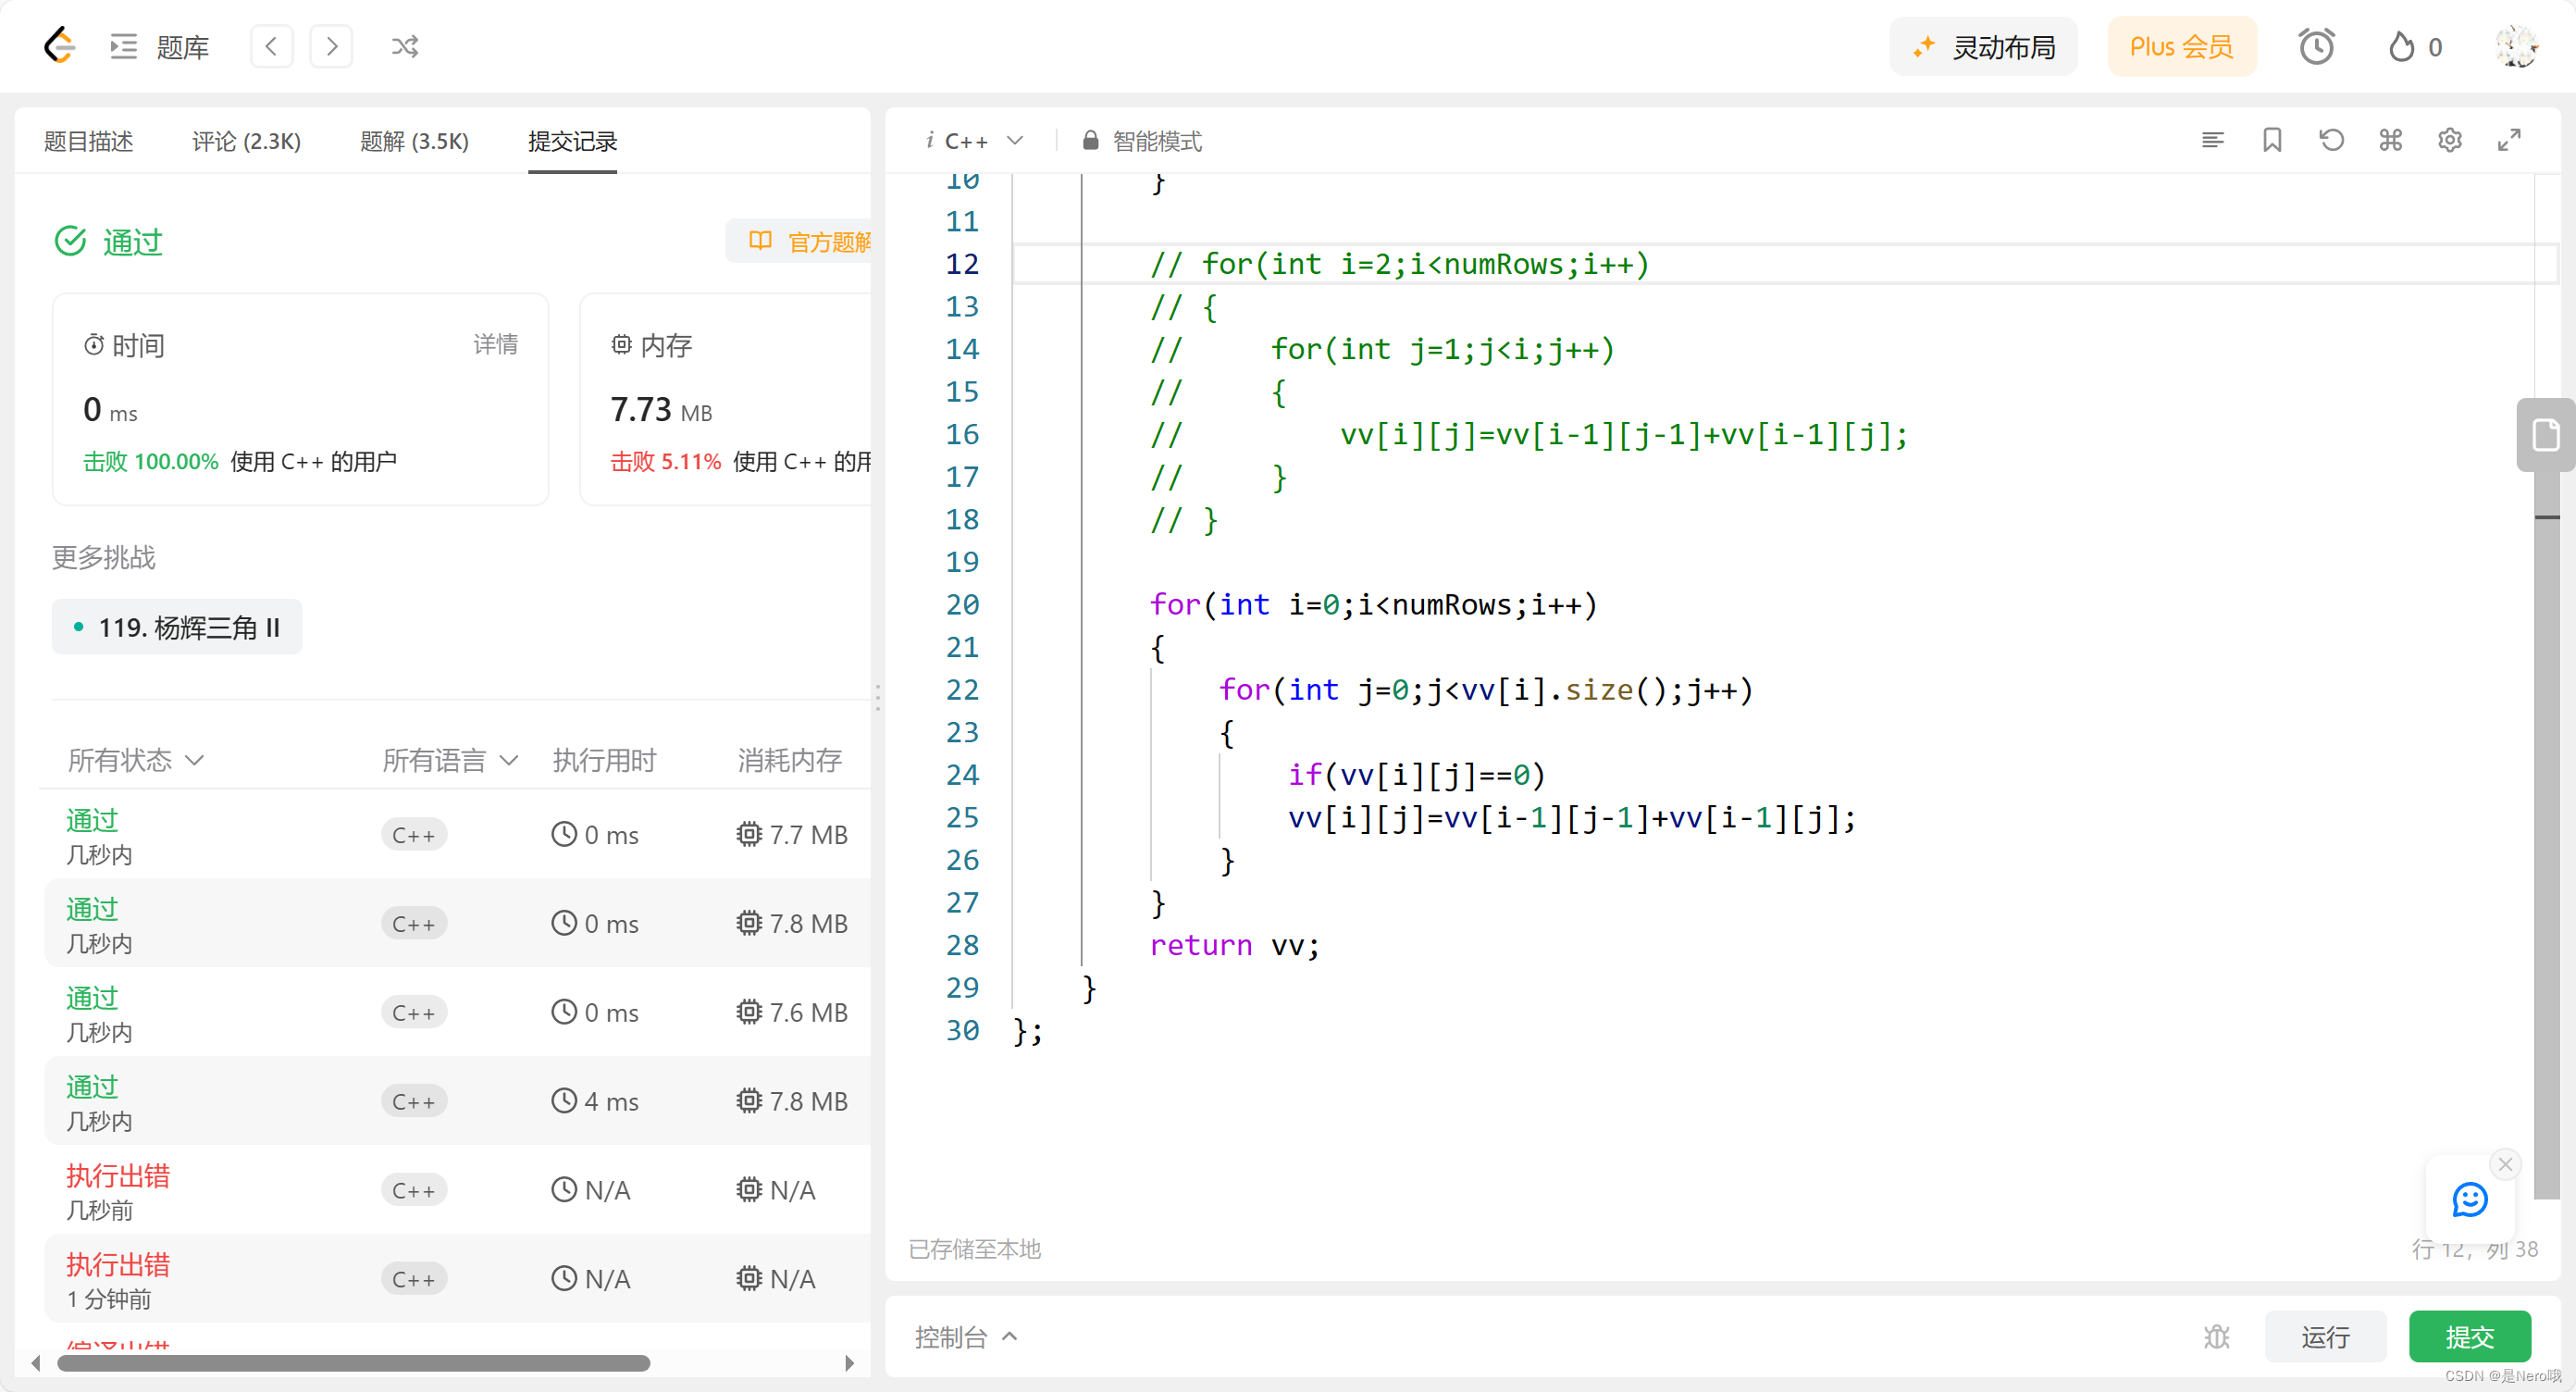The width and height of the screenshot is (2576, 1392).
Task: Click the 消耗内存 column header
Action: (x=790, y=760)
